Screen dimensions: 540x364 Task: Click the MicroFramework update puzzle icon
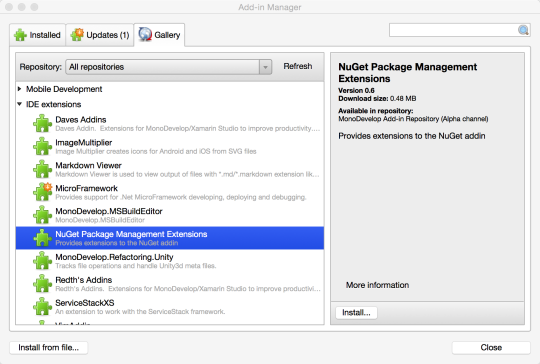(42, 192)
